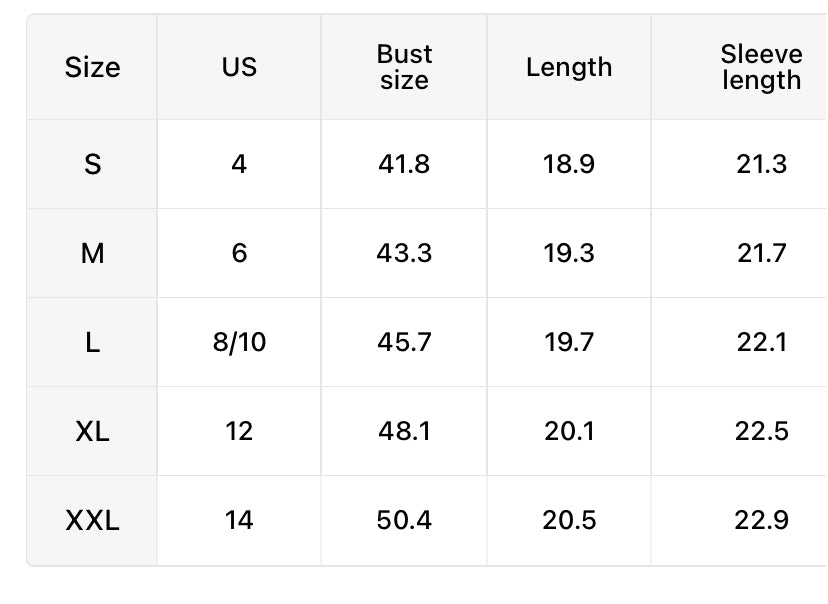Image resolution: width=828 pixels, height=604 pixels.
Task: Click the M size row label
Action: 92,253
